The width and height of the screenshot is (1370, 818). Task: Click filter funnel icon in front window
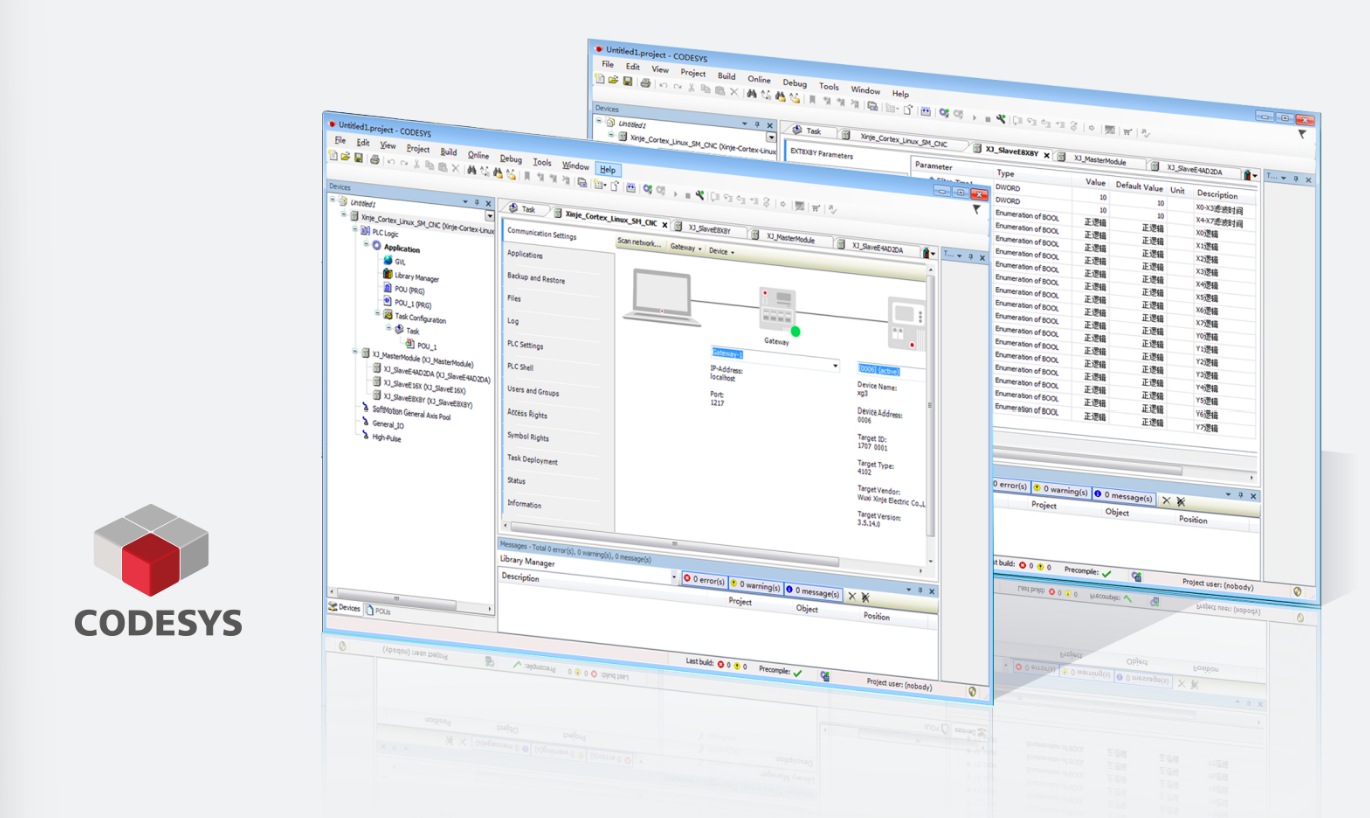point(976,209)
